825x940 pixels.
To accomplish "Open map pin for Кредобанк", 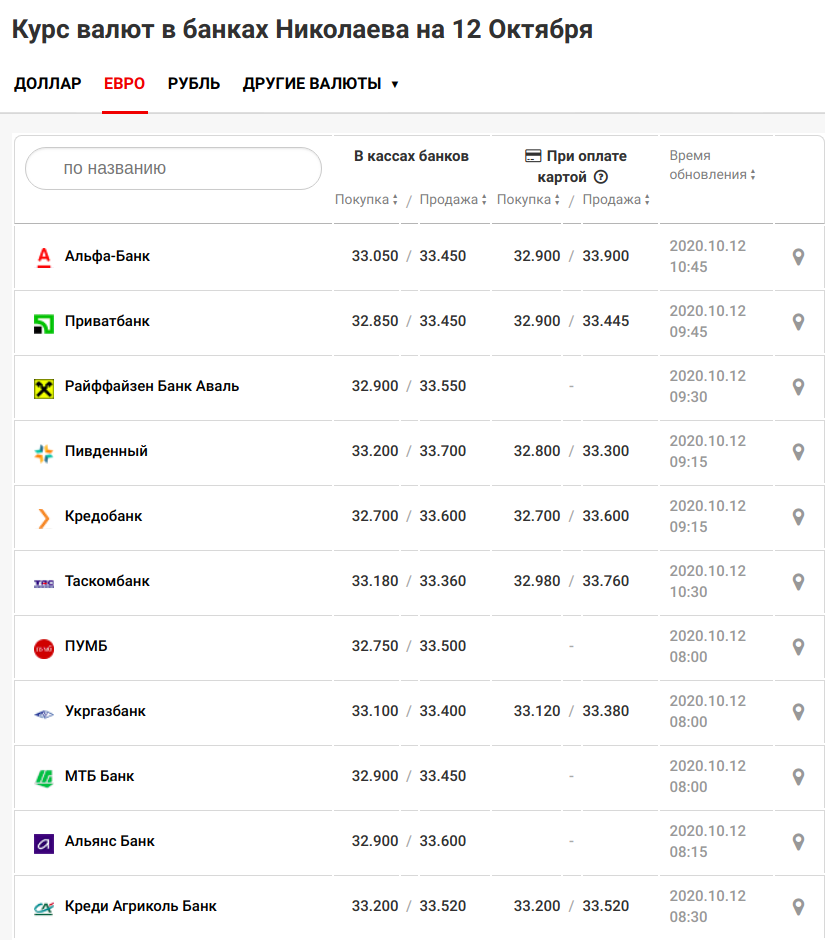I will [798, 517].
